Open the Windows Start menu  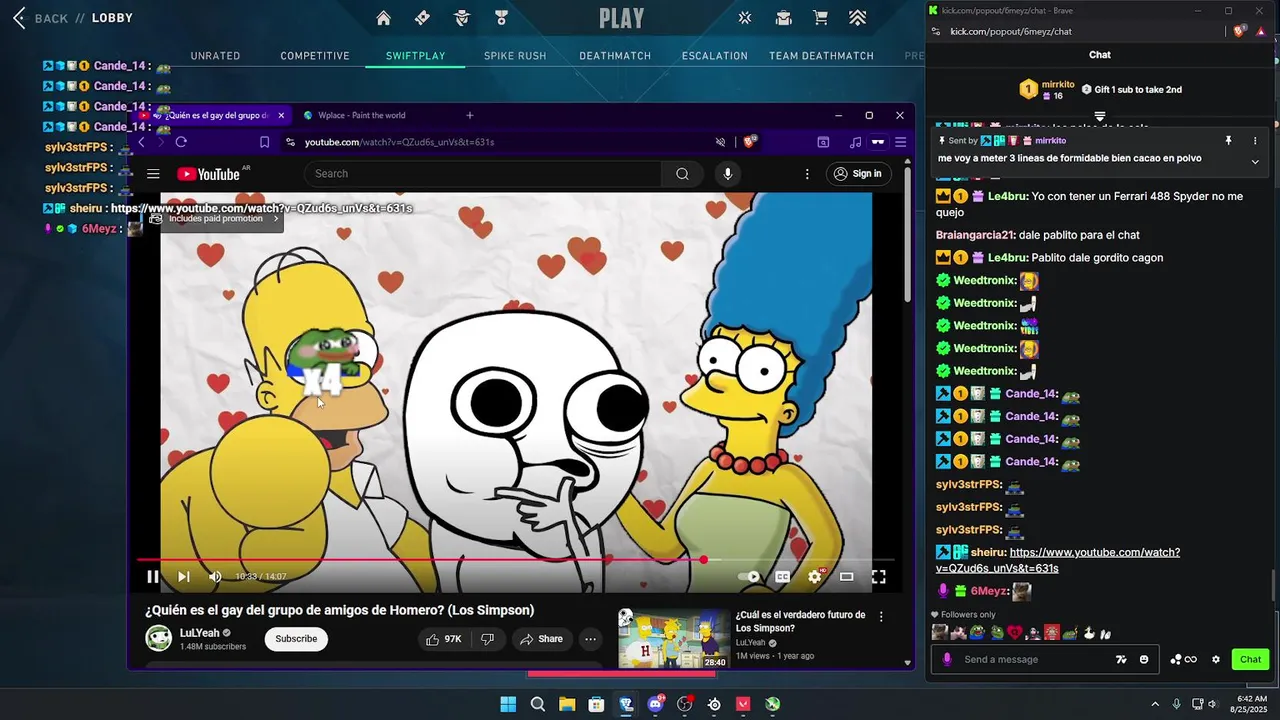tap(508, 704)
